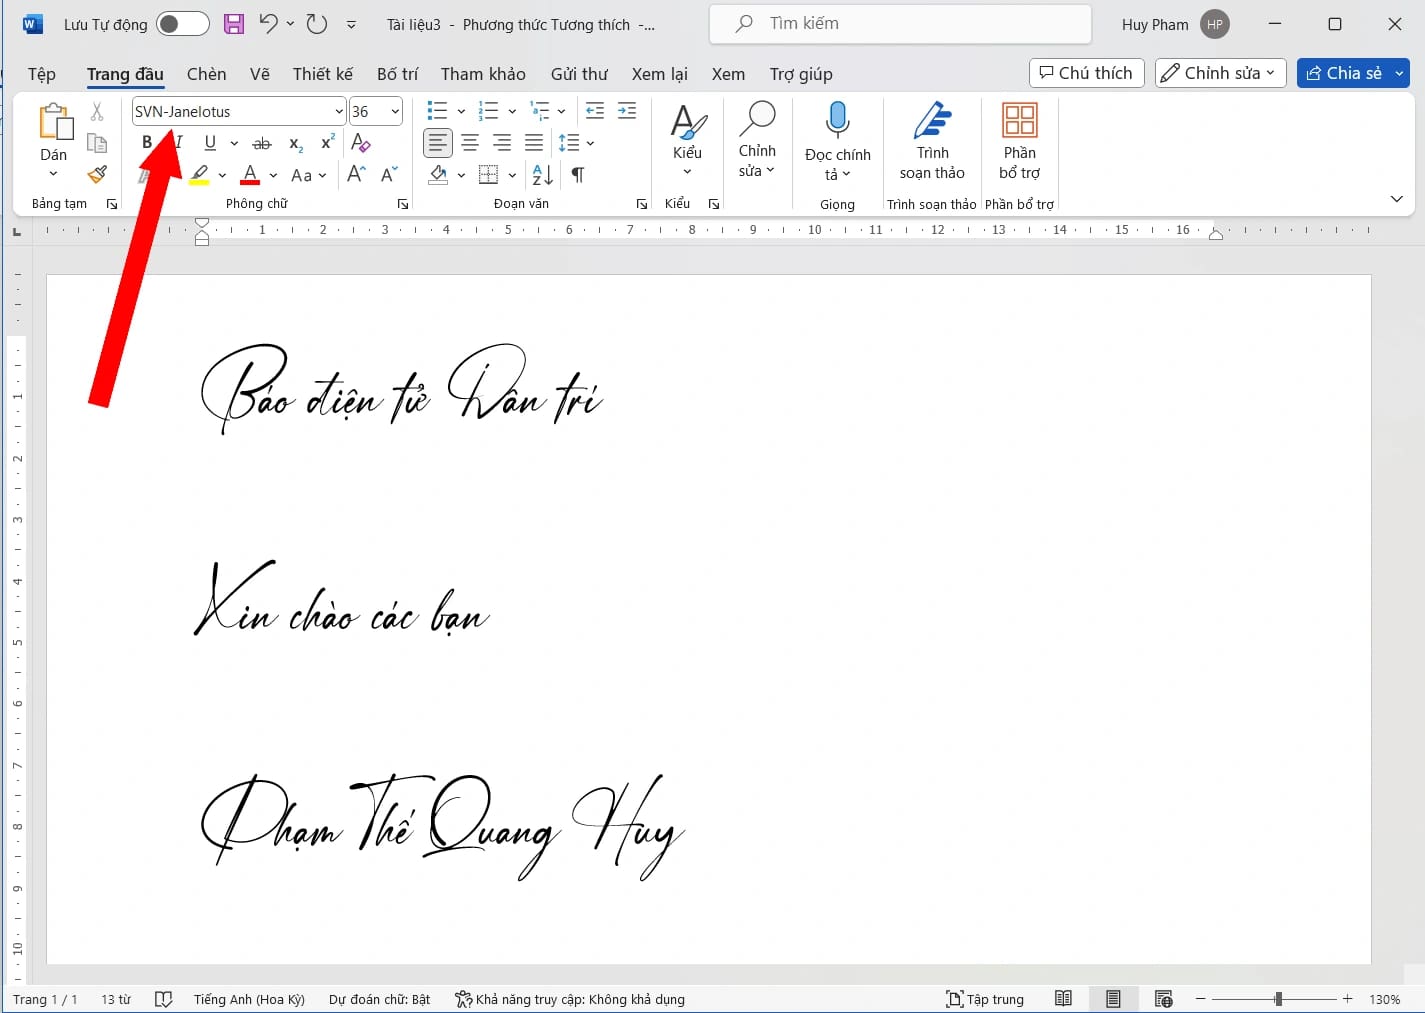This screenshot has height=1013, width=1425.
Task: Open spelling check status icon
Action: point(164,999)
